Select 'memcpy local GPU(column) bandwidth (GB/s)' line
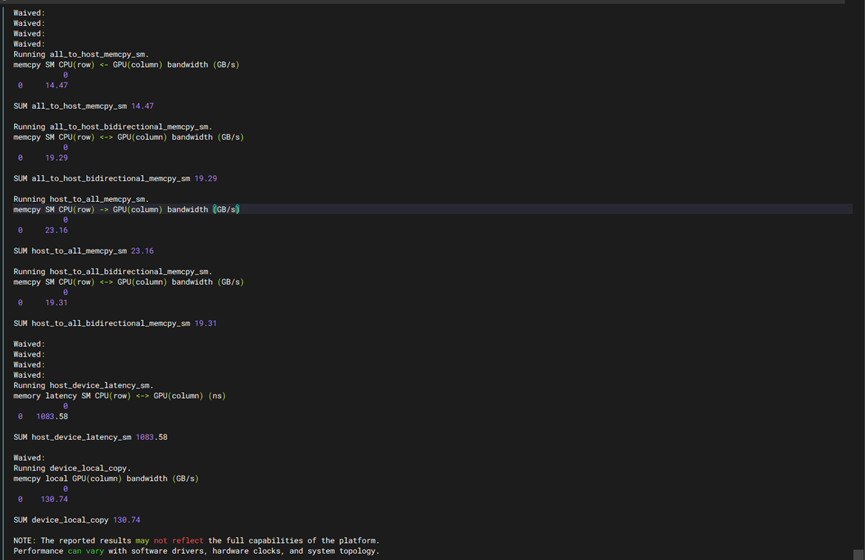 point(106,479)
